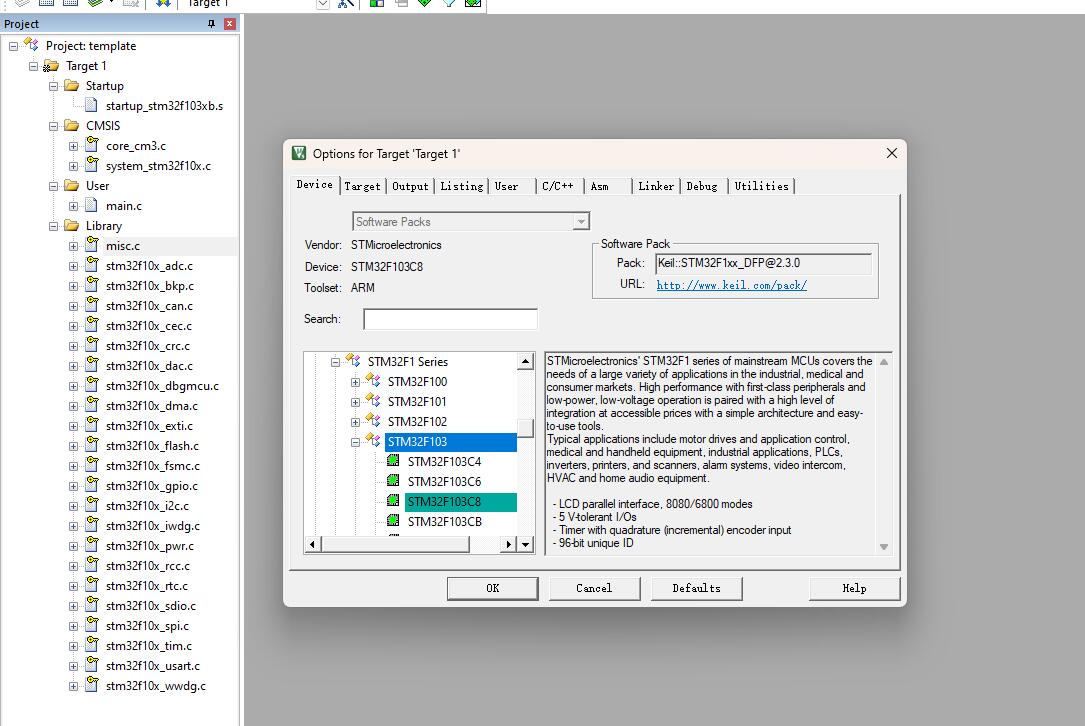Image resolution: width=1085 pixels, height=726 pixels.
Task: Click file icon beside core_cm3.c
Action: 91,145
